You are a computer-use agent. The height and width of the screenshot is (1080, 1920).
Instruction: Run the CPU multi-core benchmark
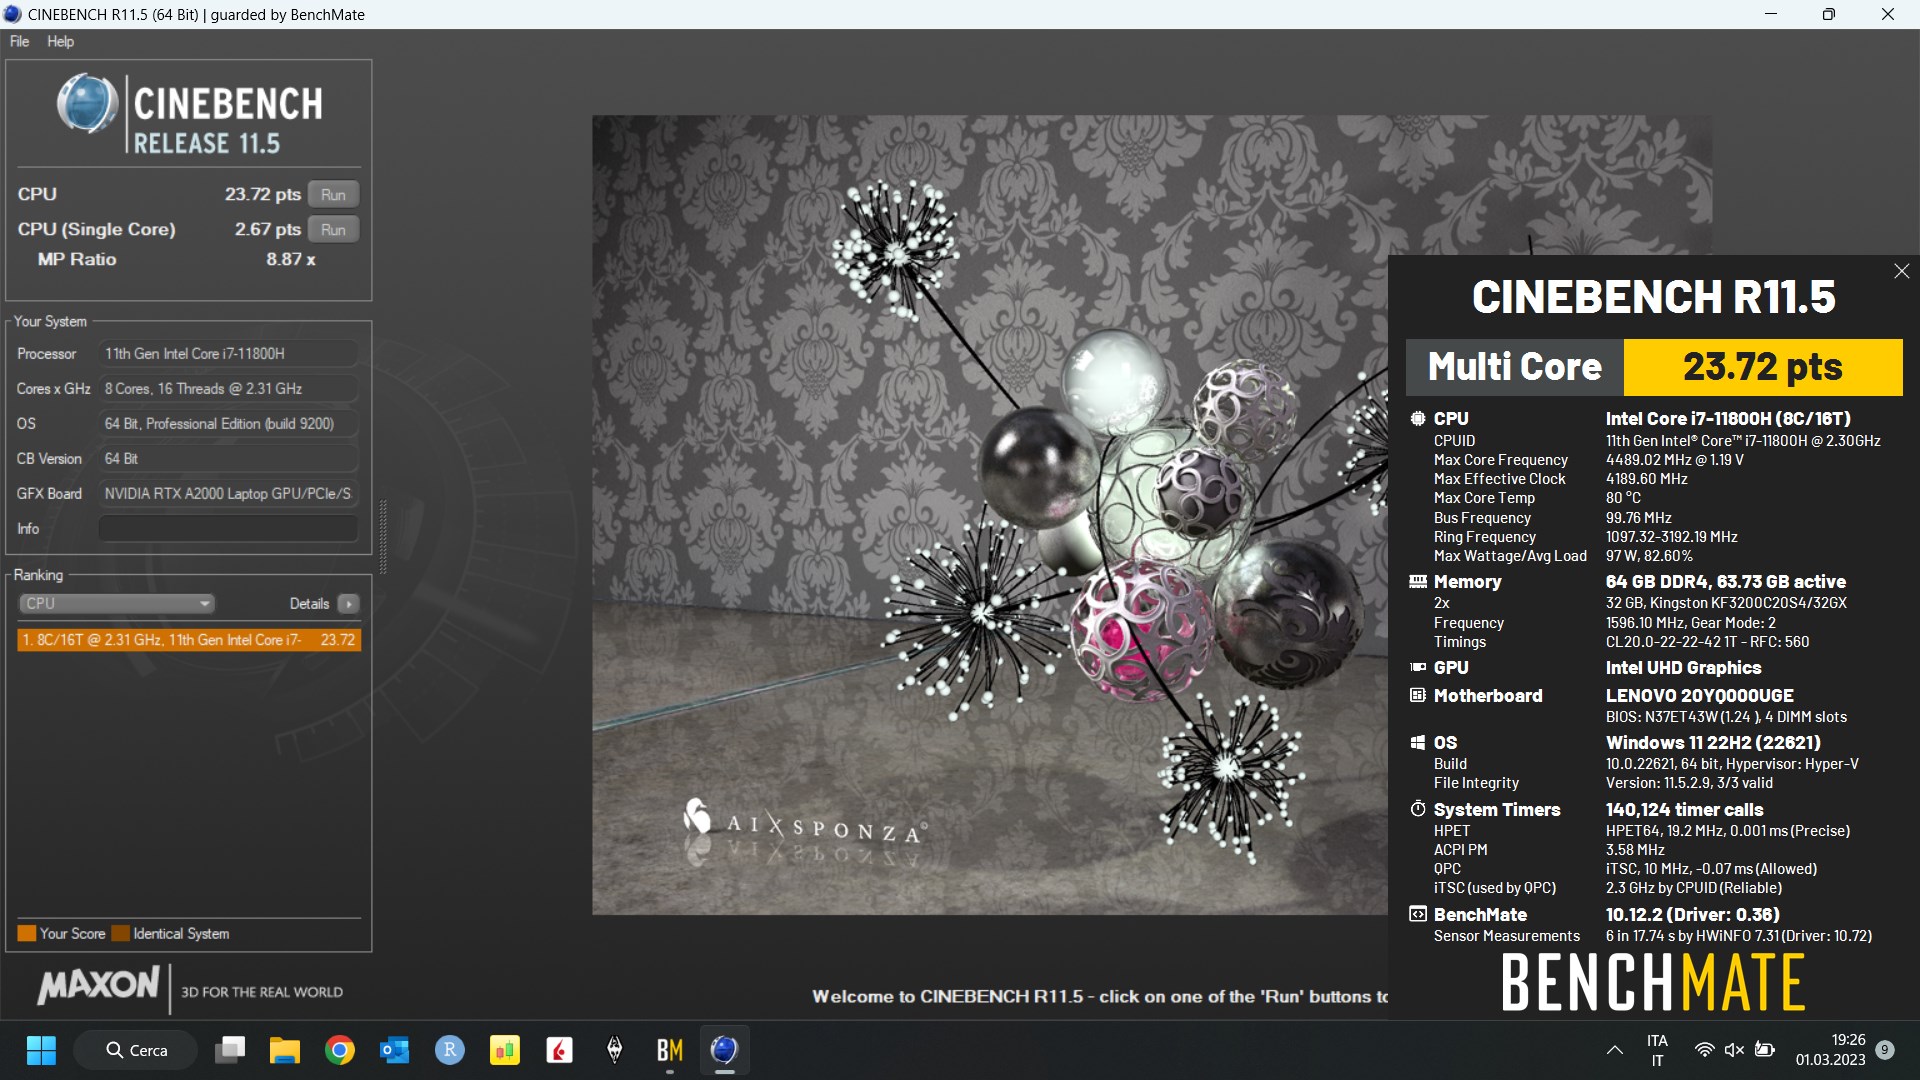pos(333,194)
